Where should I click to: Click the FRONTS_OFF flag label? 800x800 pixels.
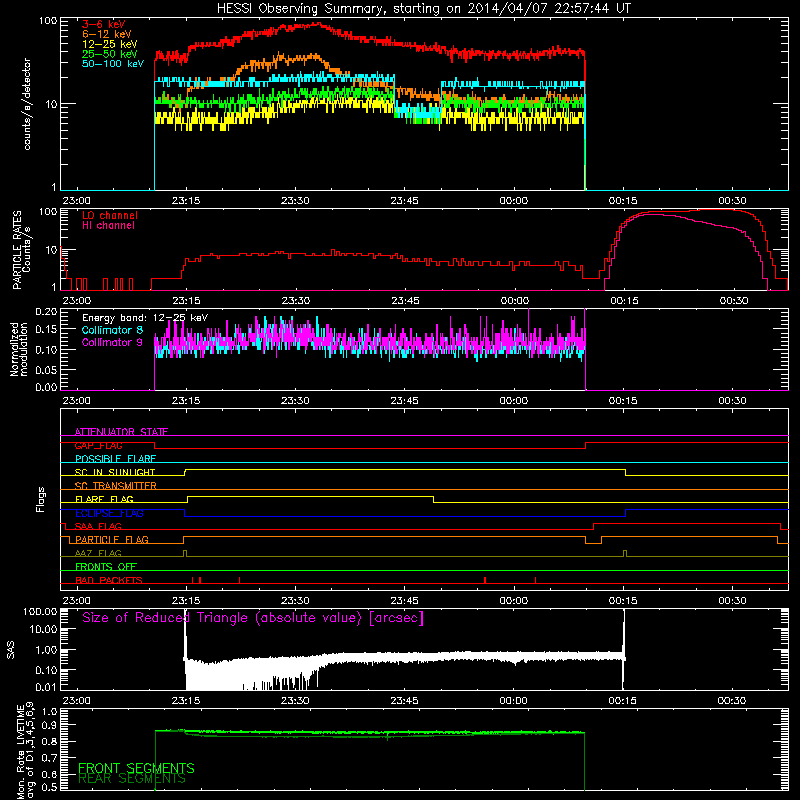(x=106, y=566)
